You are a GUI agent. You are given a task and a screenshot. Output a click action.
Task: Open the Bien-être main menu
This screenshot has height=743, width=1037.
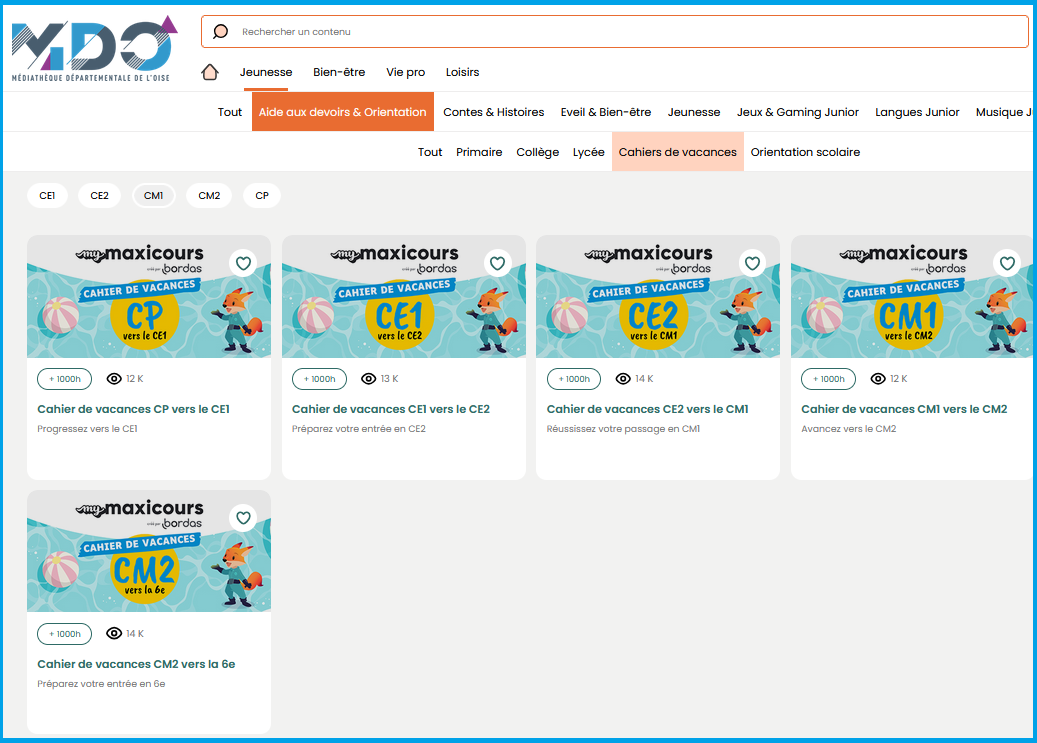(x=339, y=72)
